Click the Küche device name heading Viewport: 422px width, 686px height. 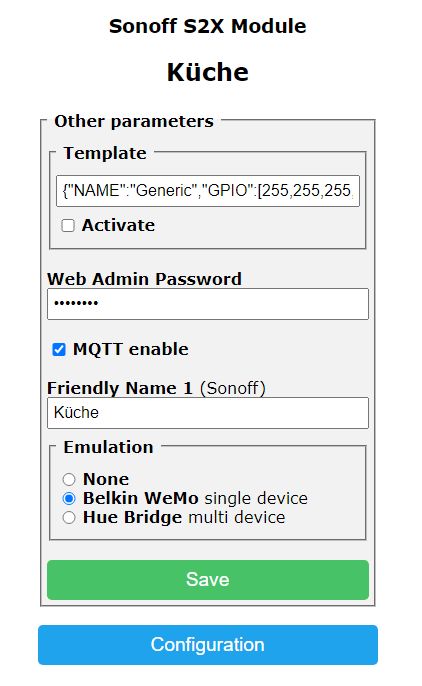(x=208, y=72)
